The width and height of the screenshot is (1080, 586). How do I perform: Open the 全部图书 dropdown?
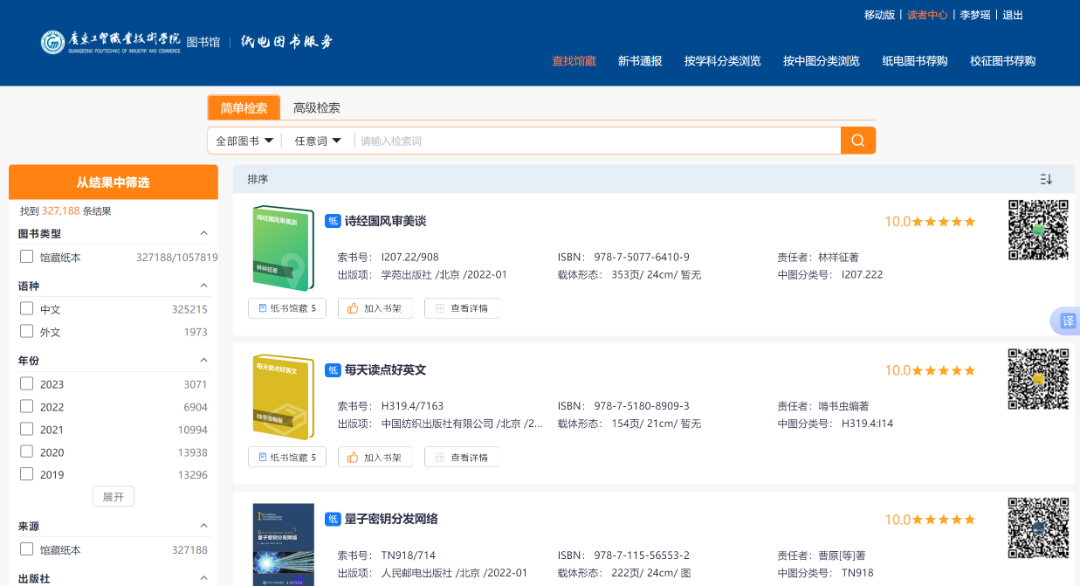click(x=245, y=140)
